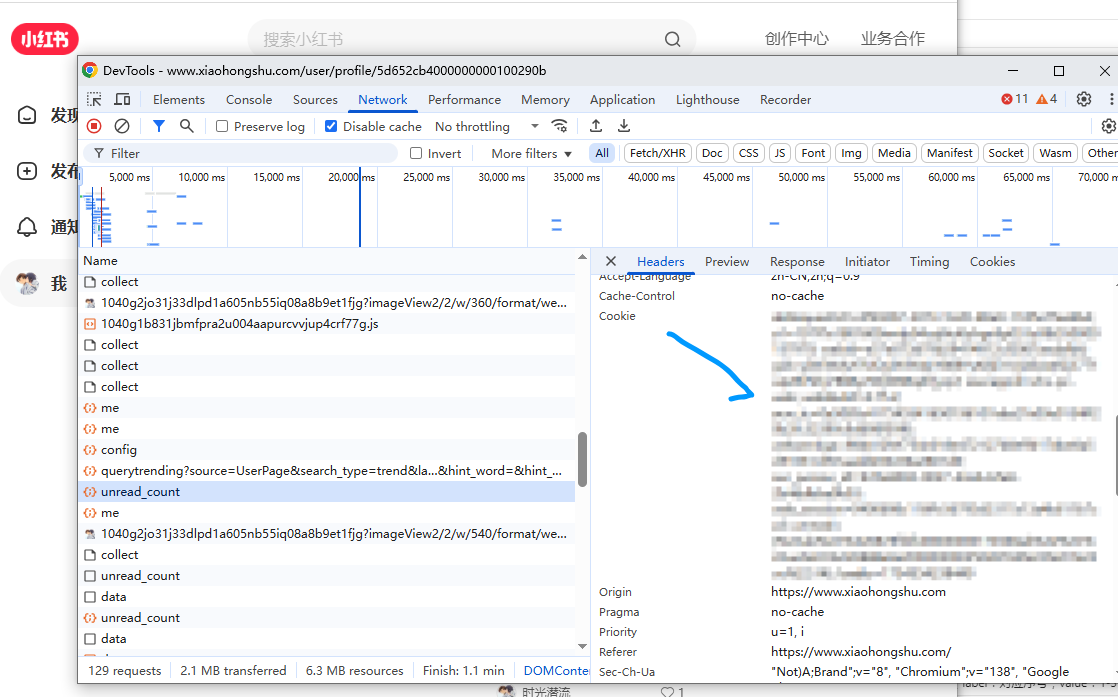Viewport: 1118px width, 697px height.
Task: Click the inspect element picker icon
Action: click(x=94, y=100)
